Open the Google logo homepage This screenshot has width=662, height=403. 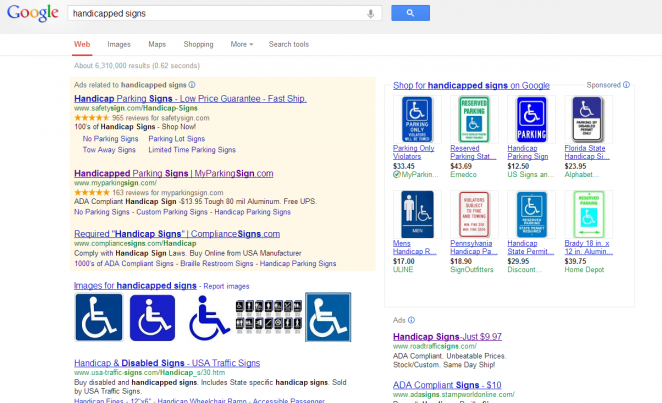tap(33, 13)
